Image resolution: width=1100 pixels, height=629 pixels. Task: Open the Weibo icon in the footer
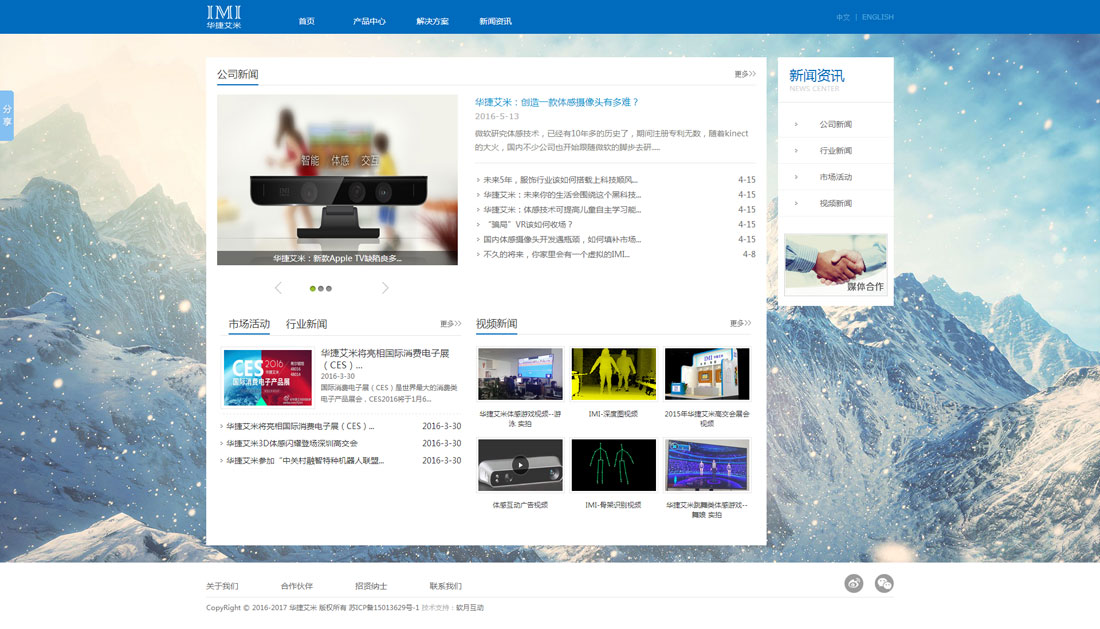click(x=854, y=583)
